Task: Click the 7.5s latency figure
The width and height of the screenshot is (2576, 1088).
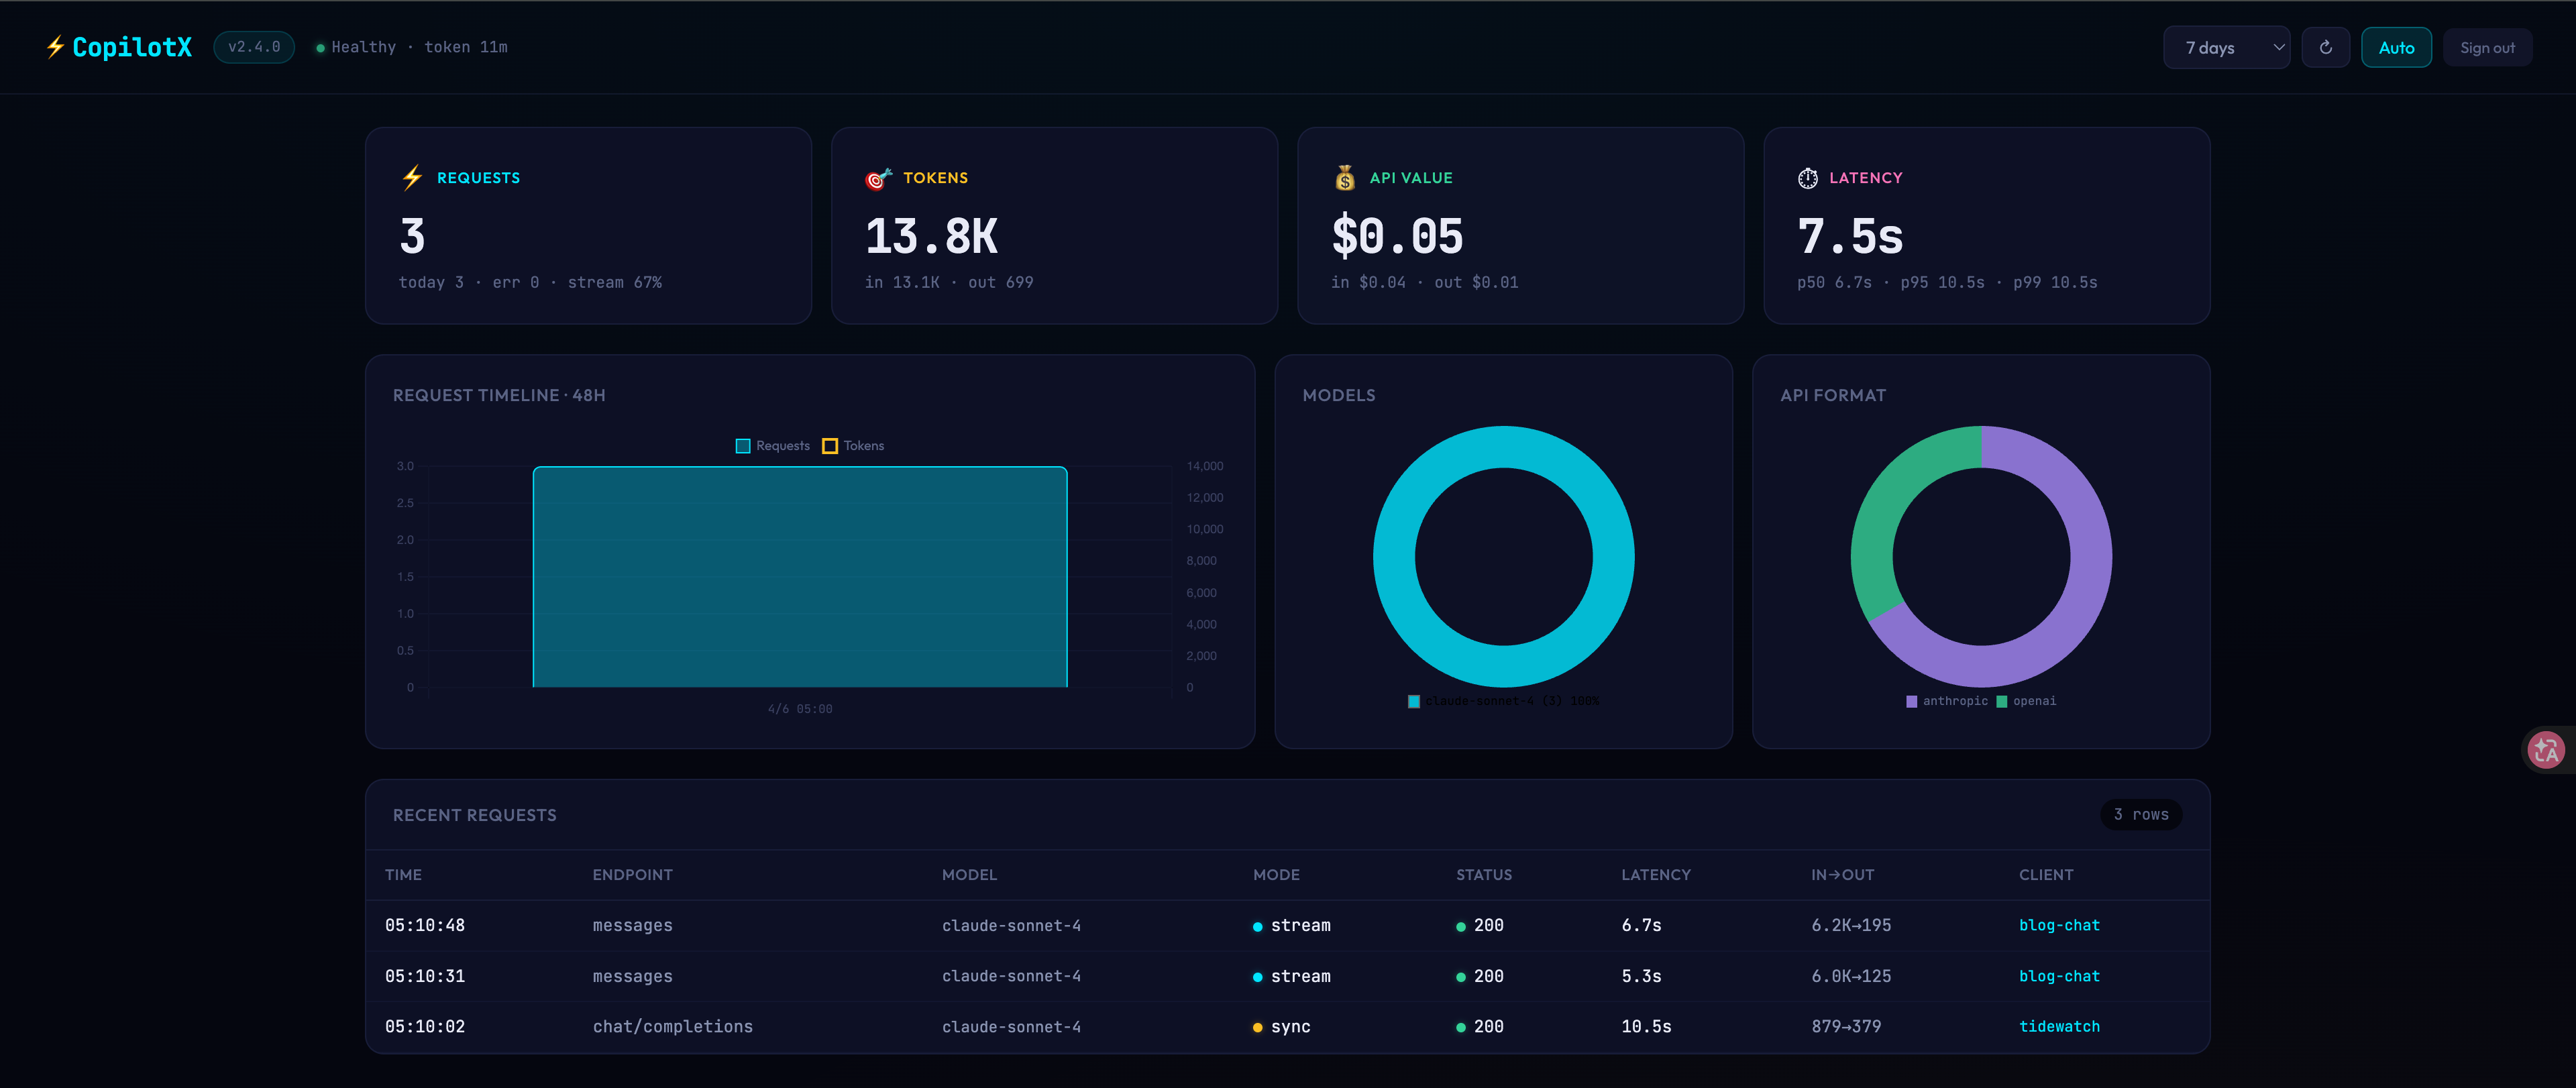Action: tap(1850, 237)
